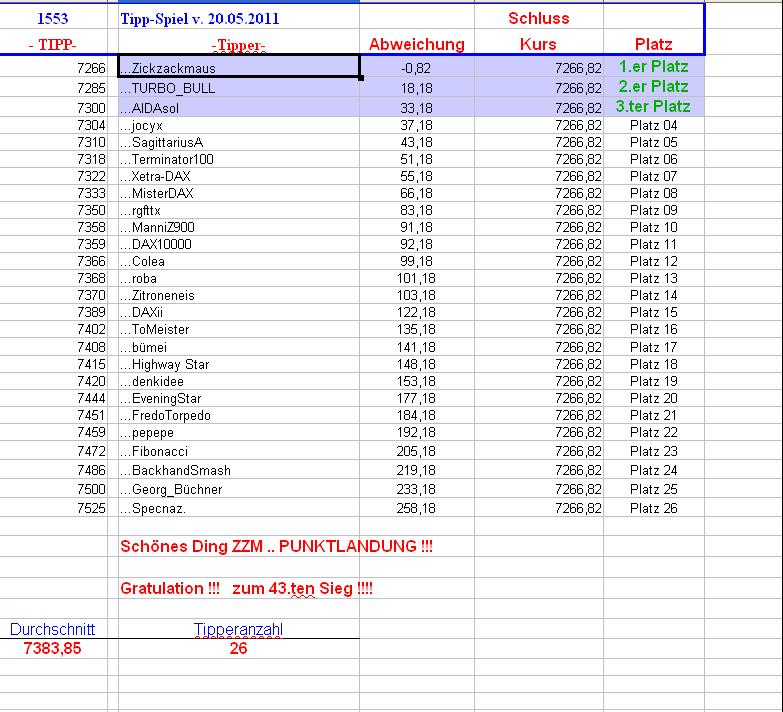Viewport: 783px width, 712px height.
Task: Click the tipper count value 26
Action: click(239, 648)
